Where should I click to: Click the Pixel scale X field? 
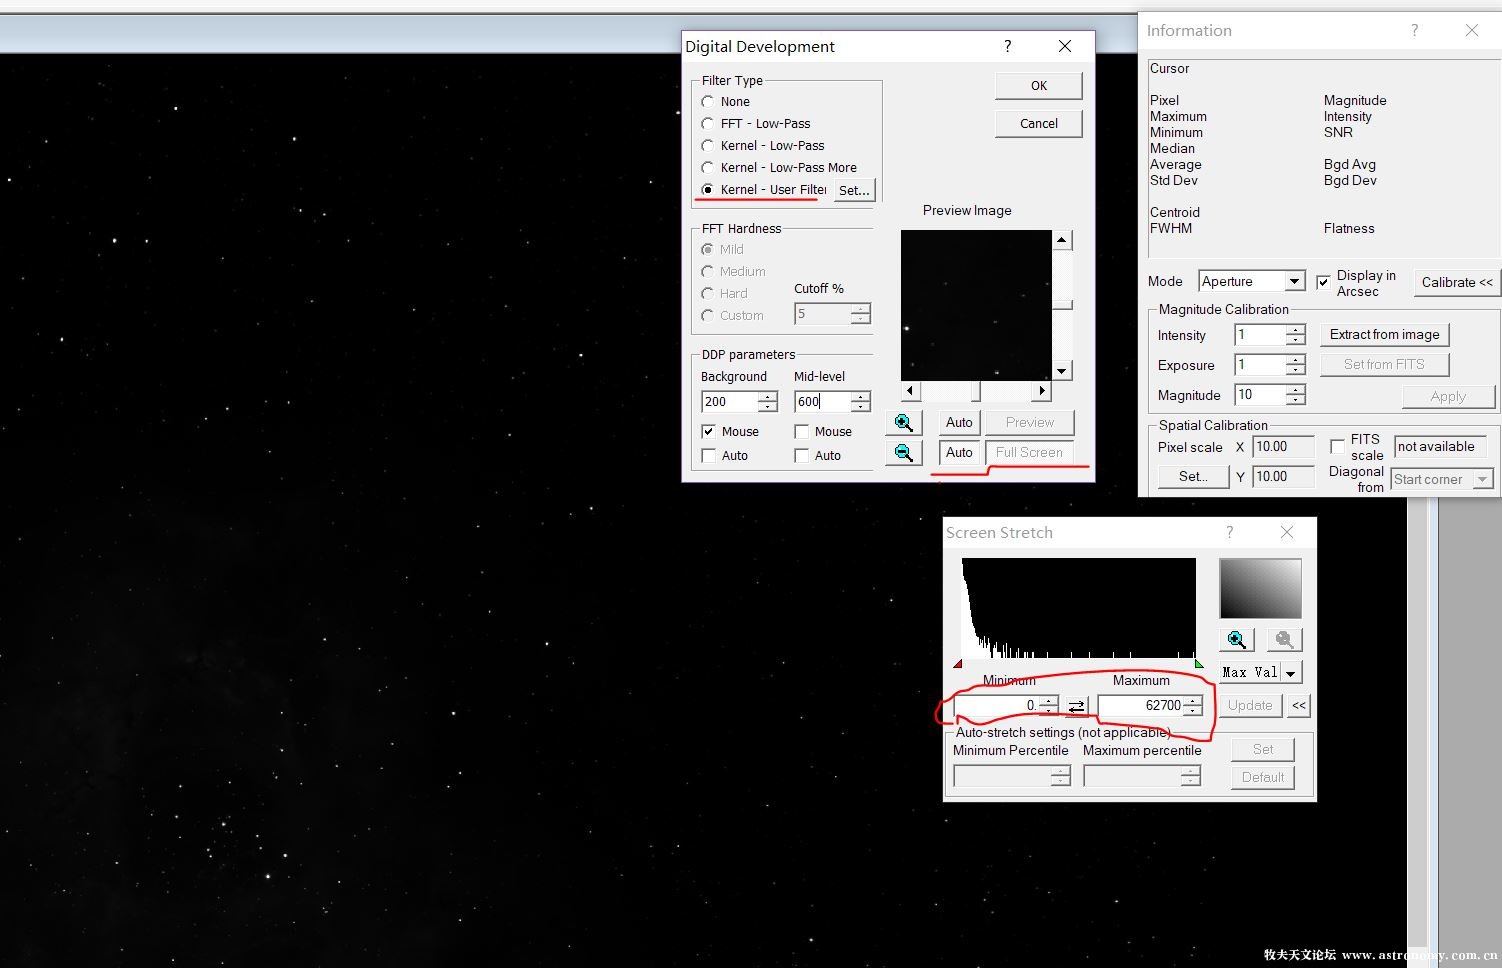point(1283,447)
